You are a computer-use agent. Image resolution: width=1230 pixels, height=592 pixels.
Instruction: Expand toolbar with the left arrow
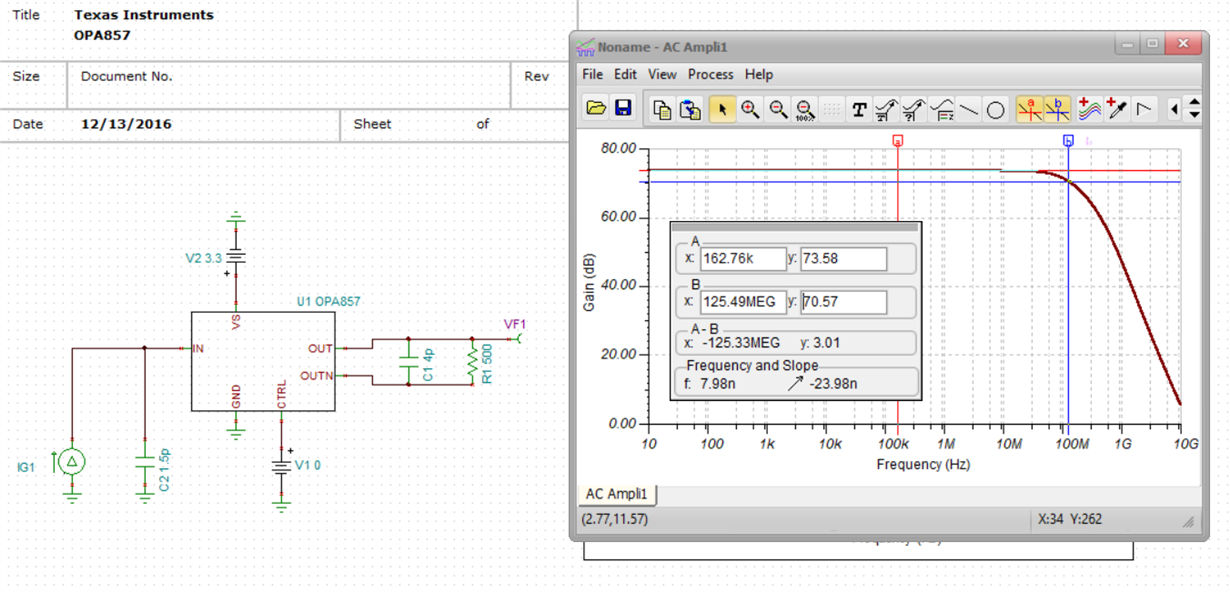point(1175,109)
